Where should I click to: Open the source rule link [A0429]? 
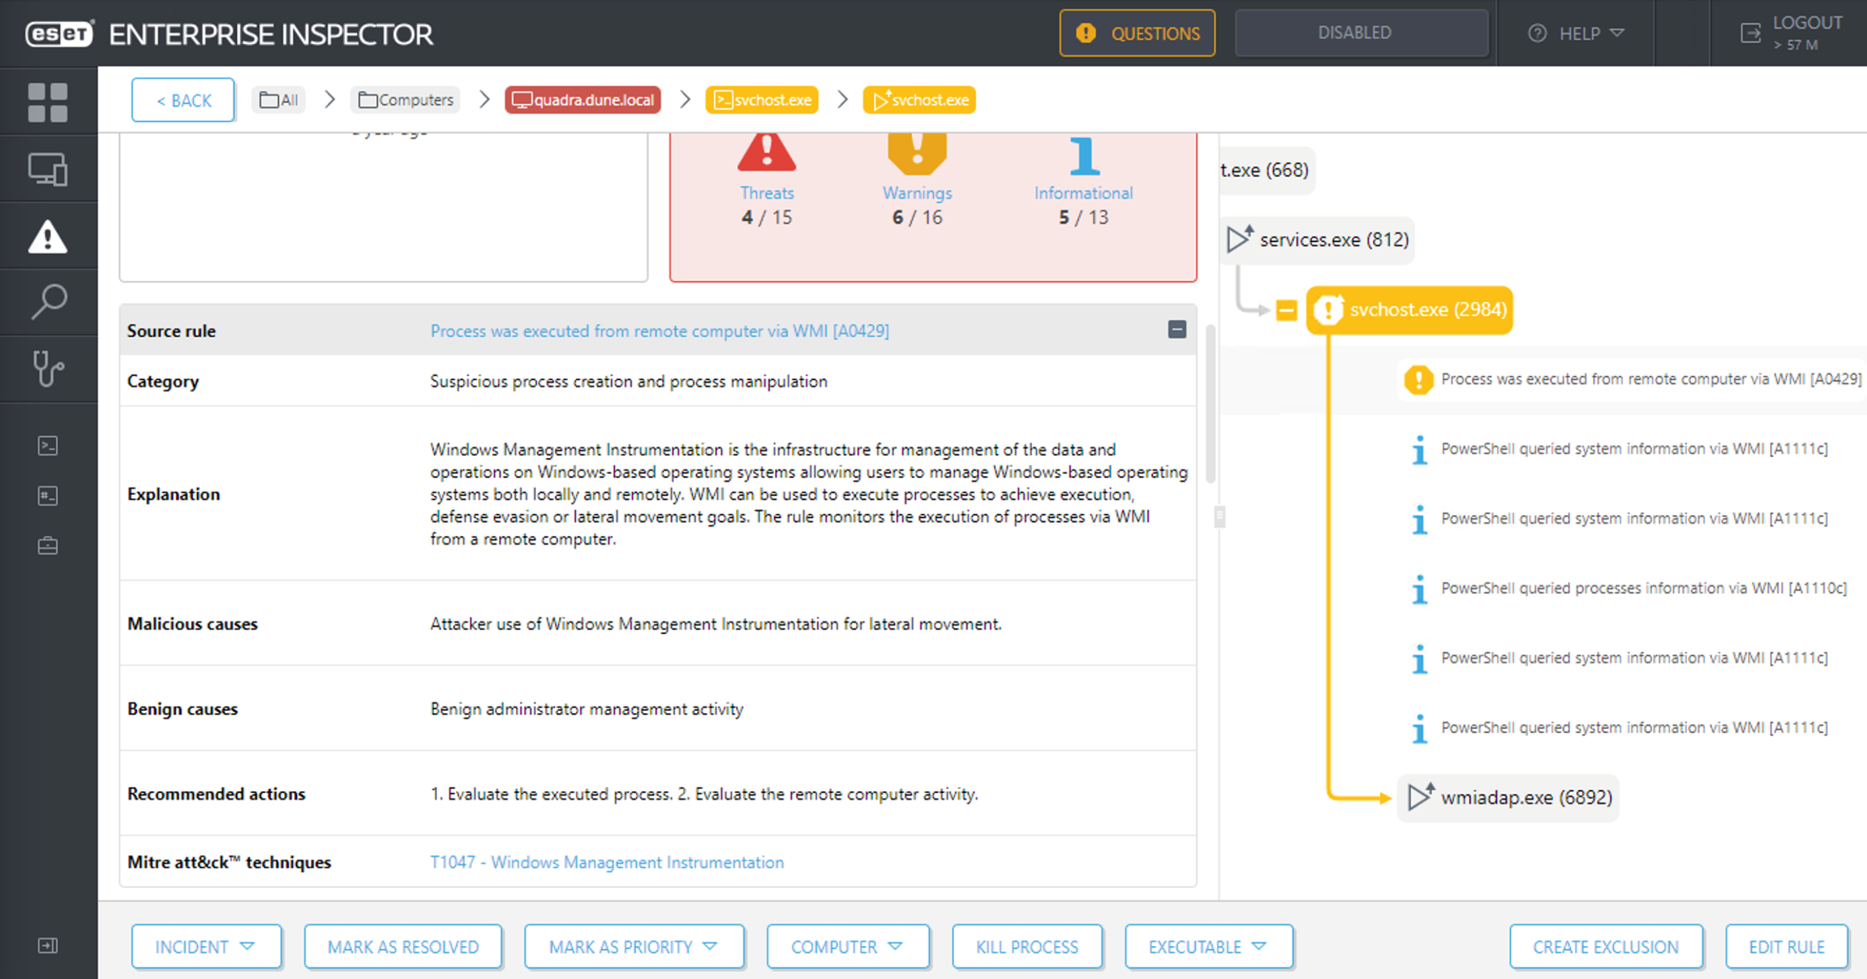pyautogui.click(x=660, y=331)
